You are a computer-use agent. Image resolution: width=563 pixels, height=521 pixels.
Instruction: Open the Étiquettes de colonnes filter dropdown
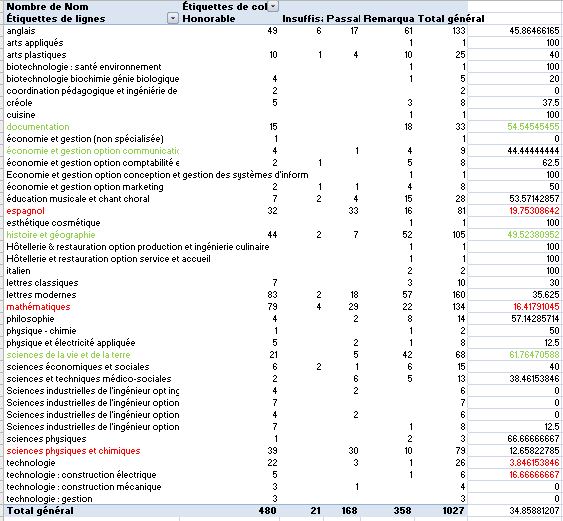point(273,6)
